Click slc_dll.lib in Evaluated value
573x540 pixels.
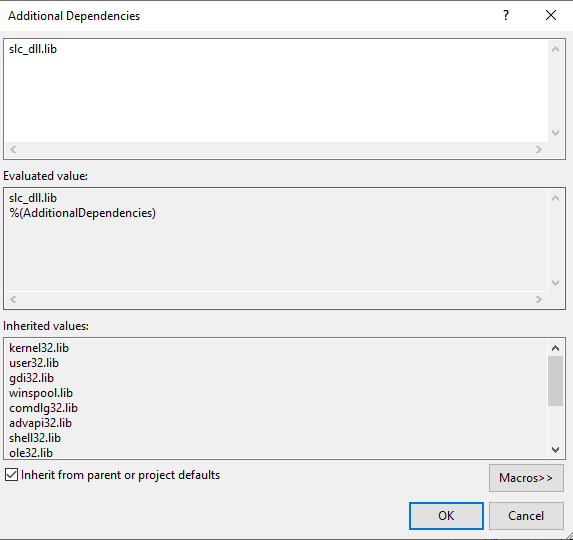(x=33, y=198)
